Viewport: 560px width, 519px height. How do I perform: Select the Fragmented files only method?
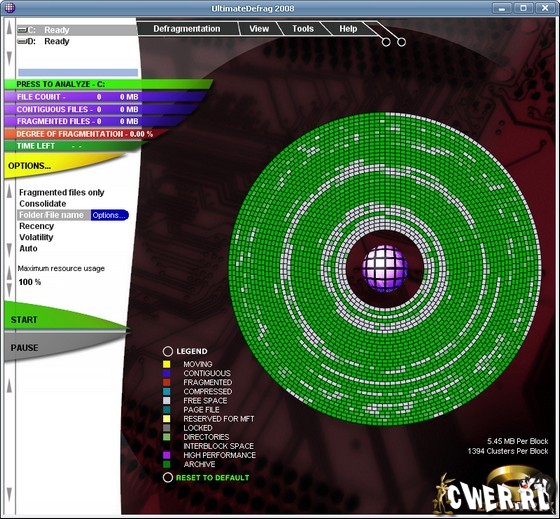[61, 193]
